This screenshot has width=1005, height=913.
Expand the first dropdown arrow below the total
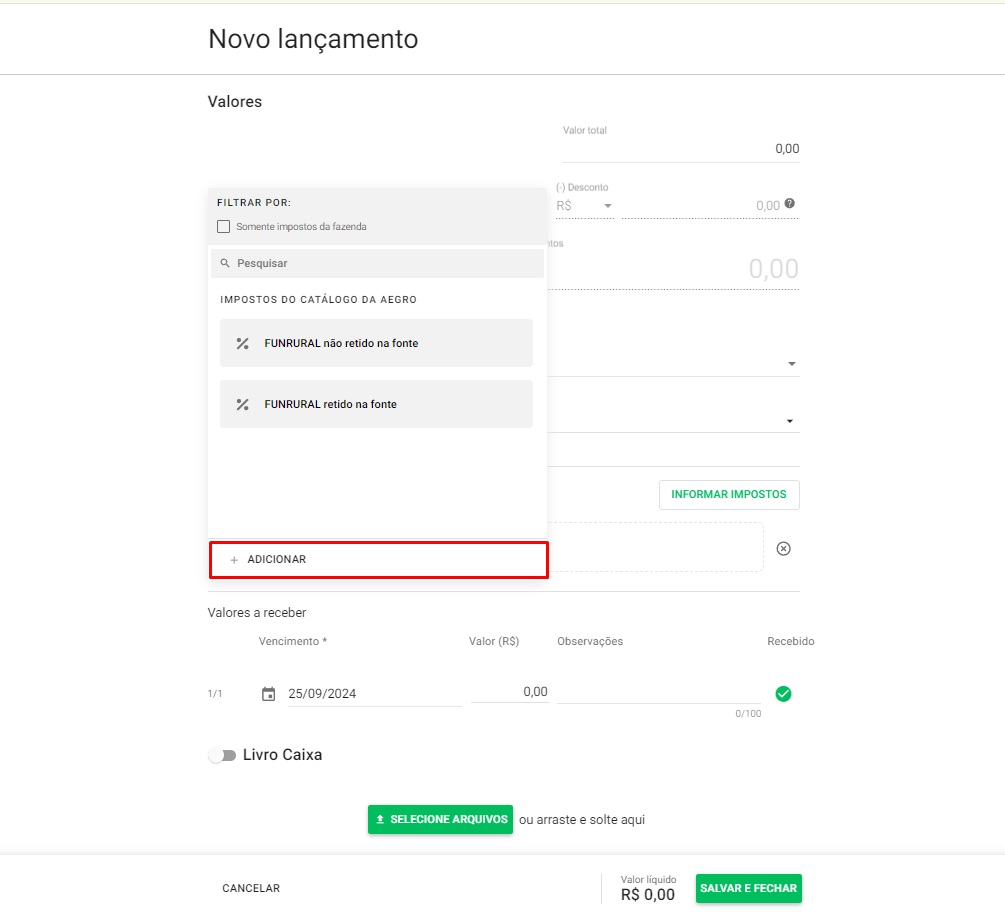[791, 364]
